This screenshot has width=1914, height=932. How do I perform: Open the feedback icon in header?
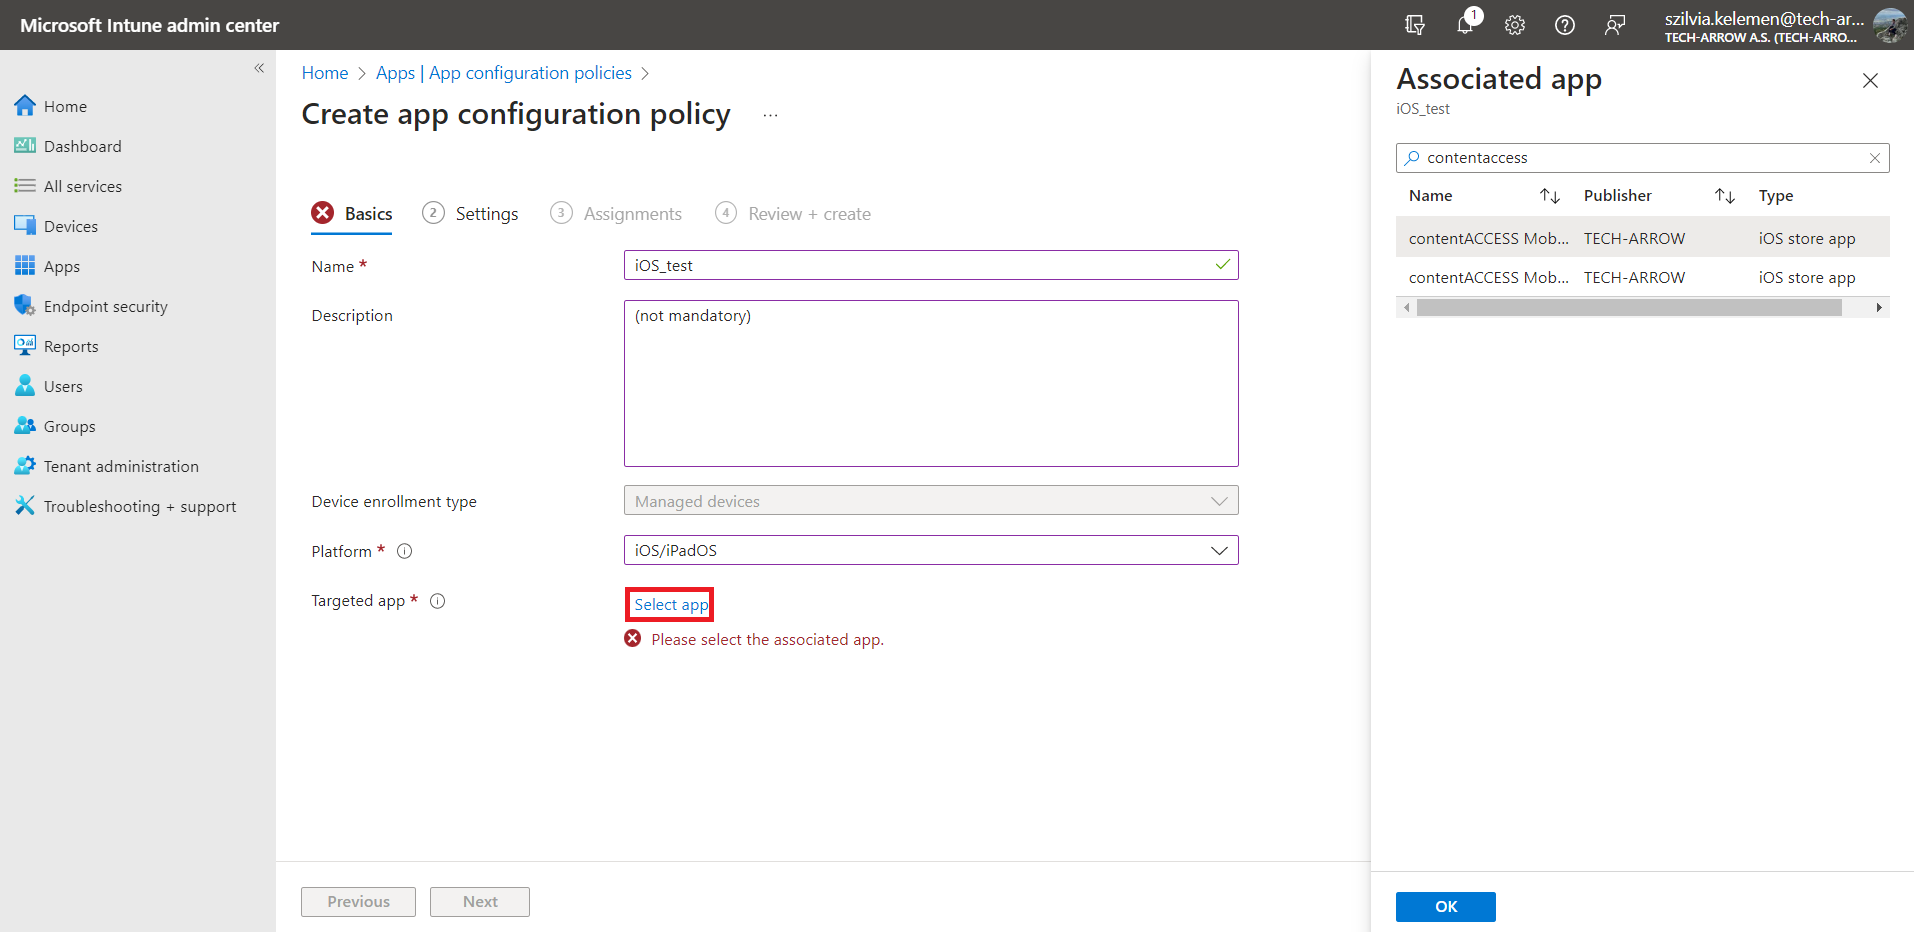click(1615, 25)
